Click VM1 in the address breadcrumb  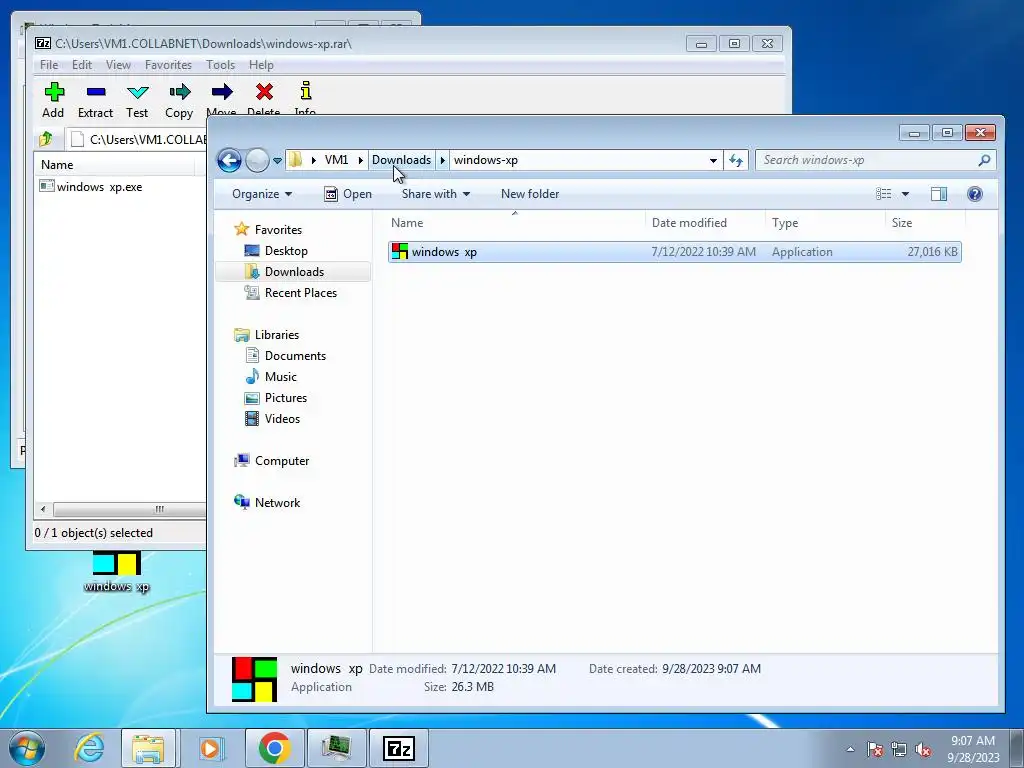click(336, 160)
